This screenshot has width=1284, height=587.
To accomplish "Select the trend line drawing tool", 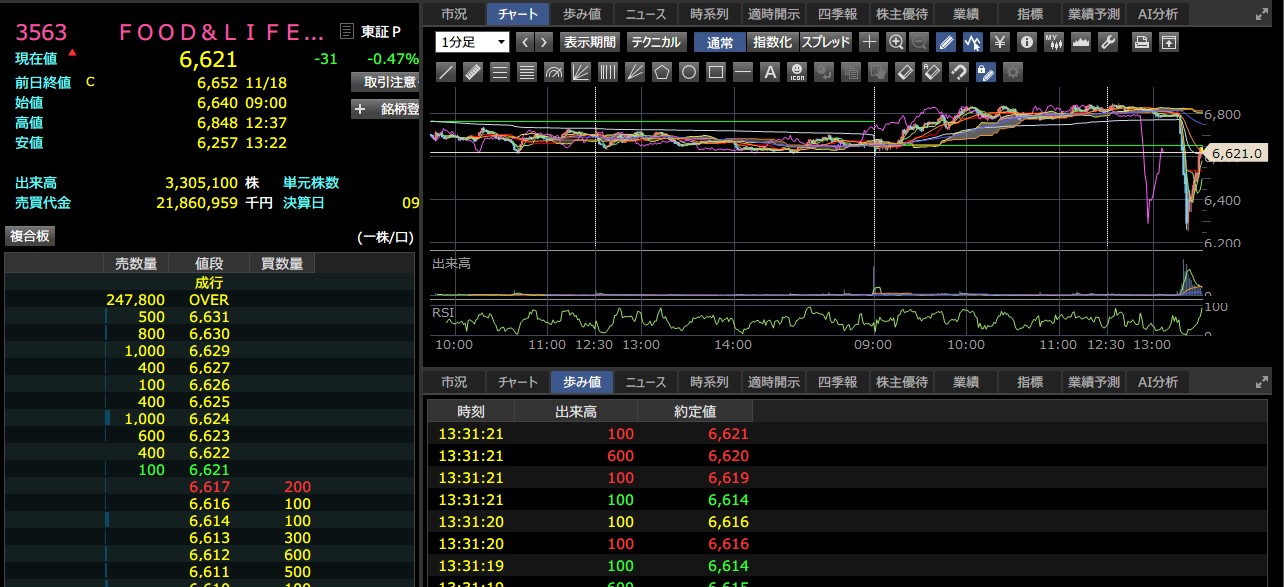I will tap(447, 72).
